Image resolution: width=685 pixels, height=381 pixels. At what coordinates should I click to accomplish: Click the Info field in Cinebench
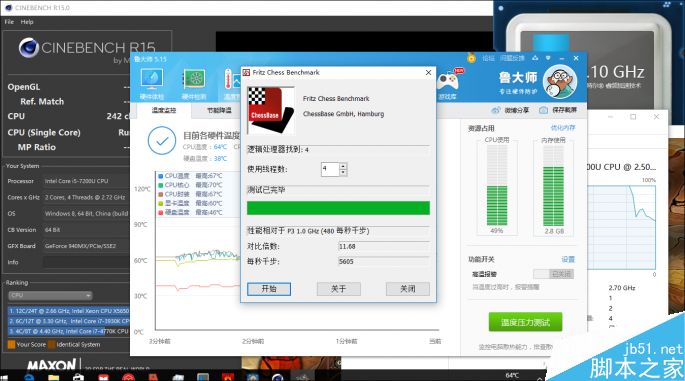(x=86, y=262)
